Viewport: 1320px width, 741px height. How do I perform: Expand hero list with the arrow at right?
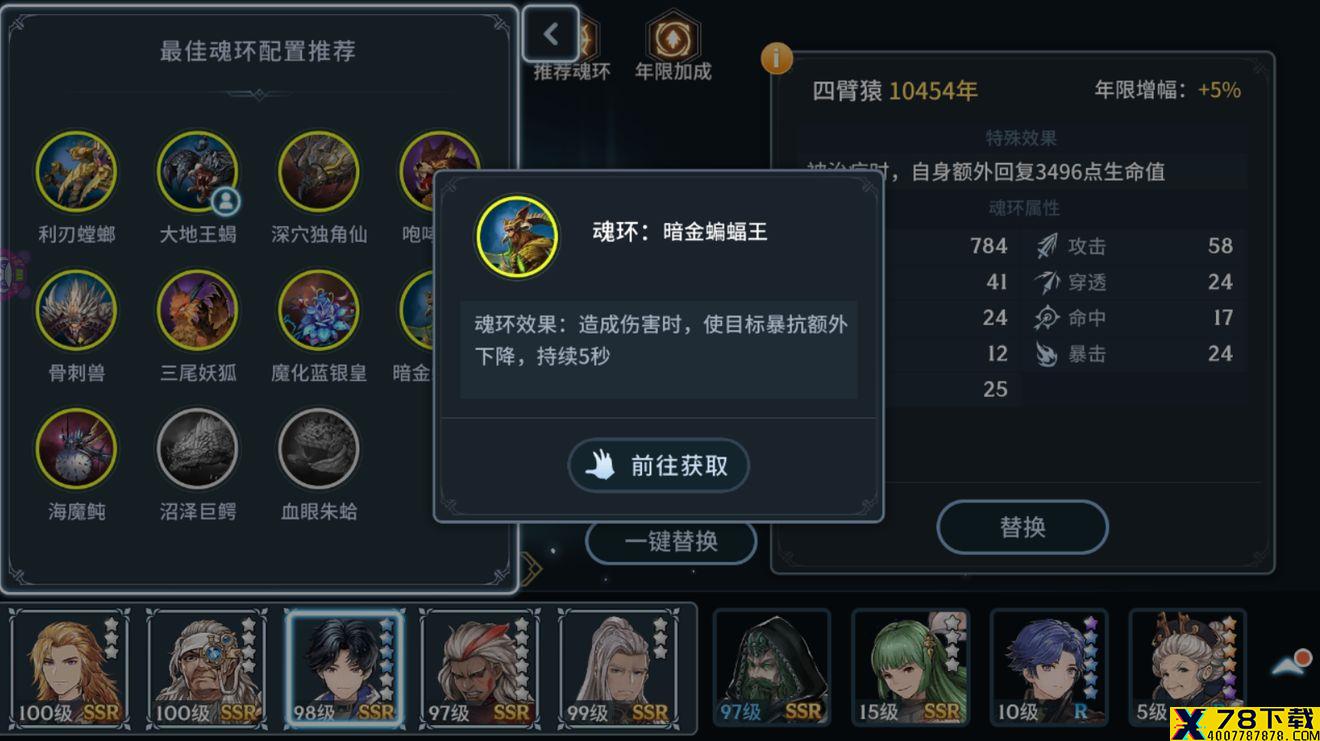point(1290,662)
